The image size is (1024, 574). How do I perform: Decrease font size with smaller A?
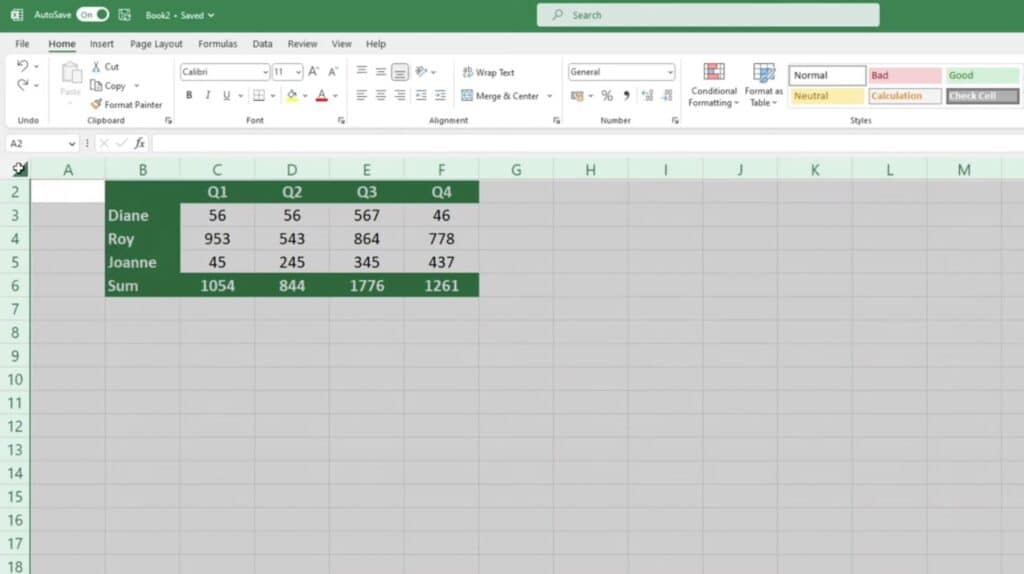coord(333,72)
